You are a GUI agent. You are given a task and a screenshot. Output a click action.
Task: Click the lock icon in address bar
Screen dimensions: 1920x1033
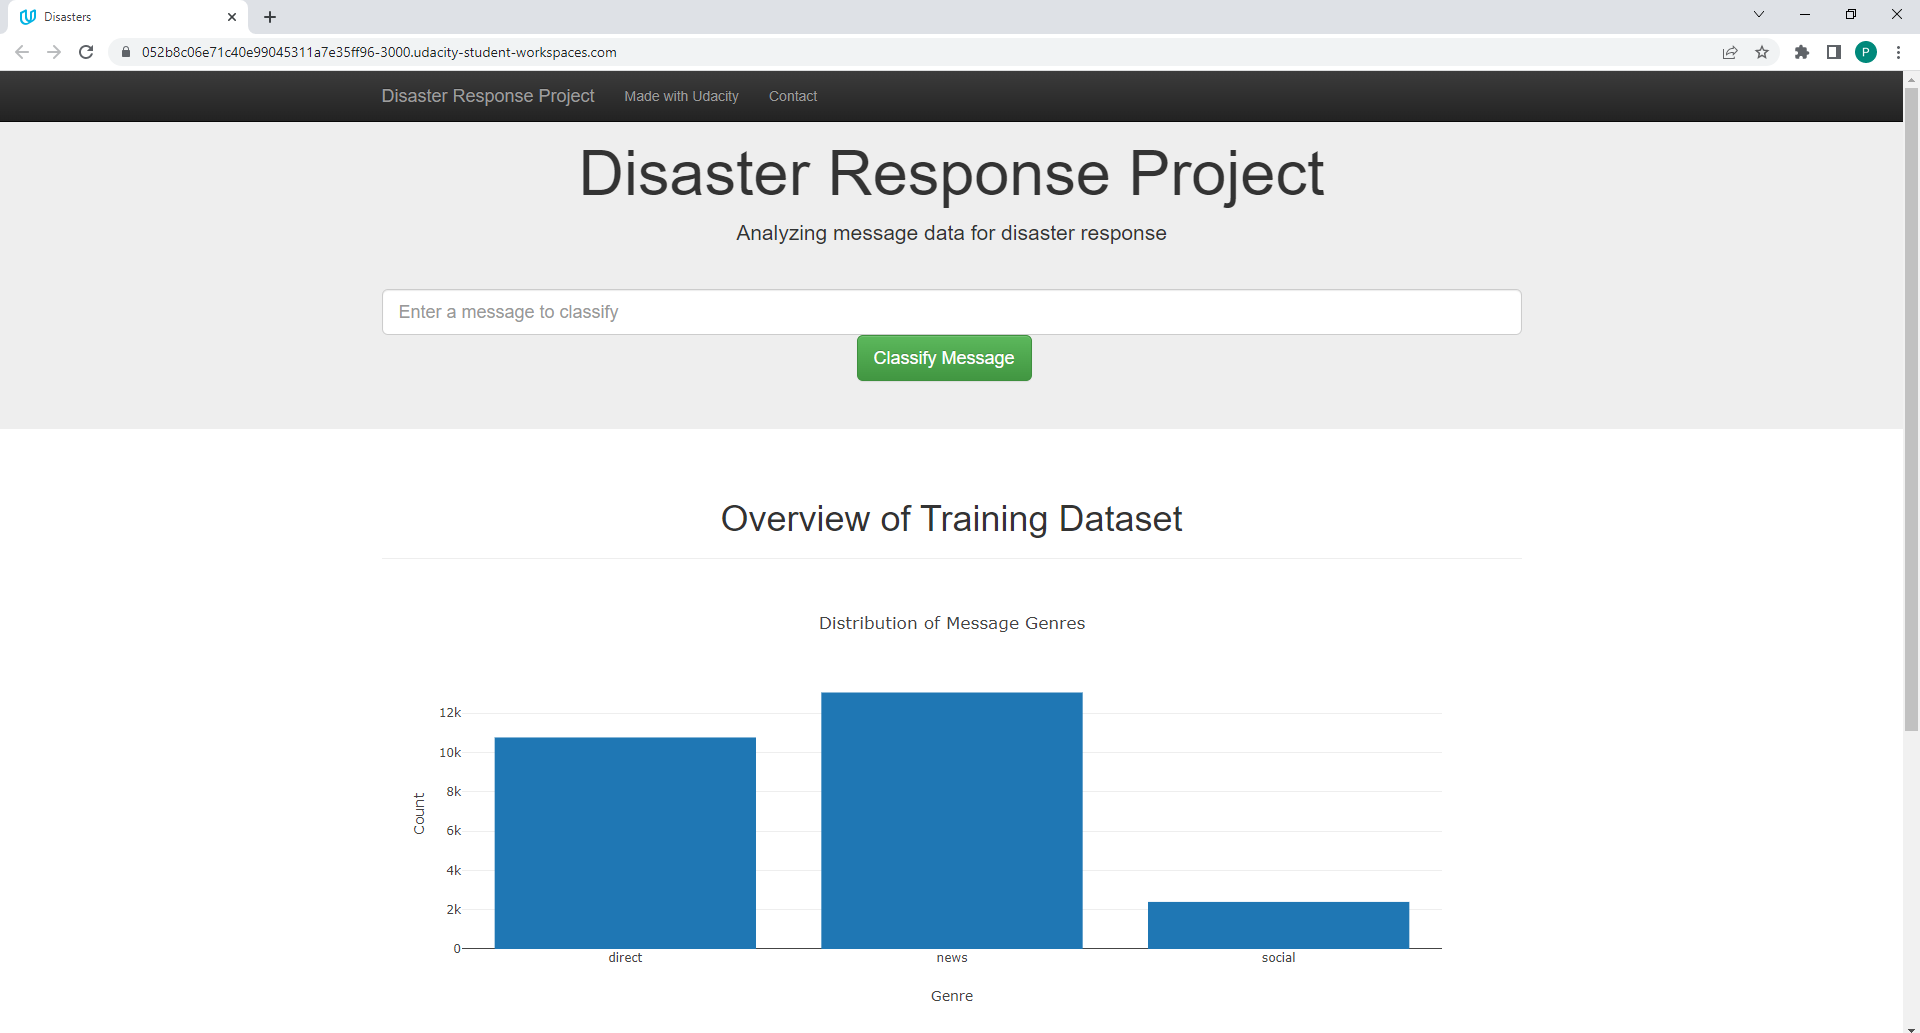pyautogui.click(x=126, y=52)
